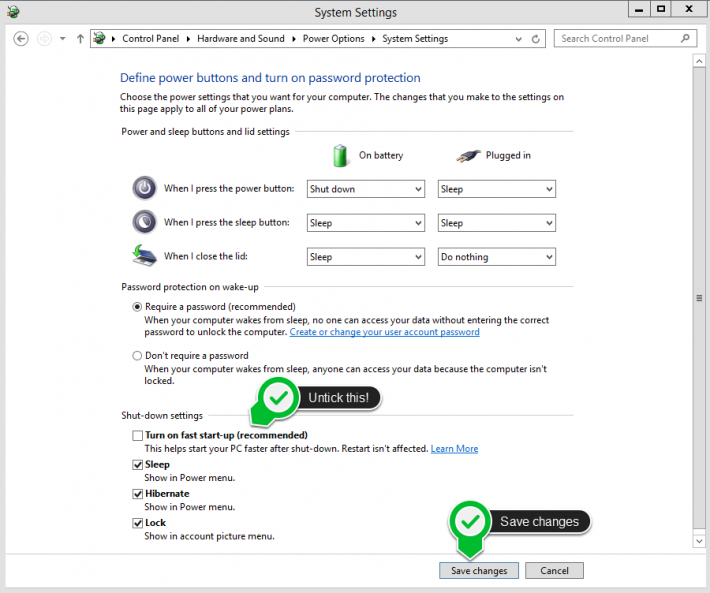Click 'Define power buttons' heading text
This screenshot has height=593, width=710.
[x=270, y=78]
